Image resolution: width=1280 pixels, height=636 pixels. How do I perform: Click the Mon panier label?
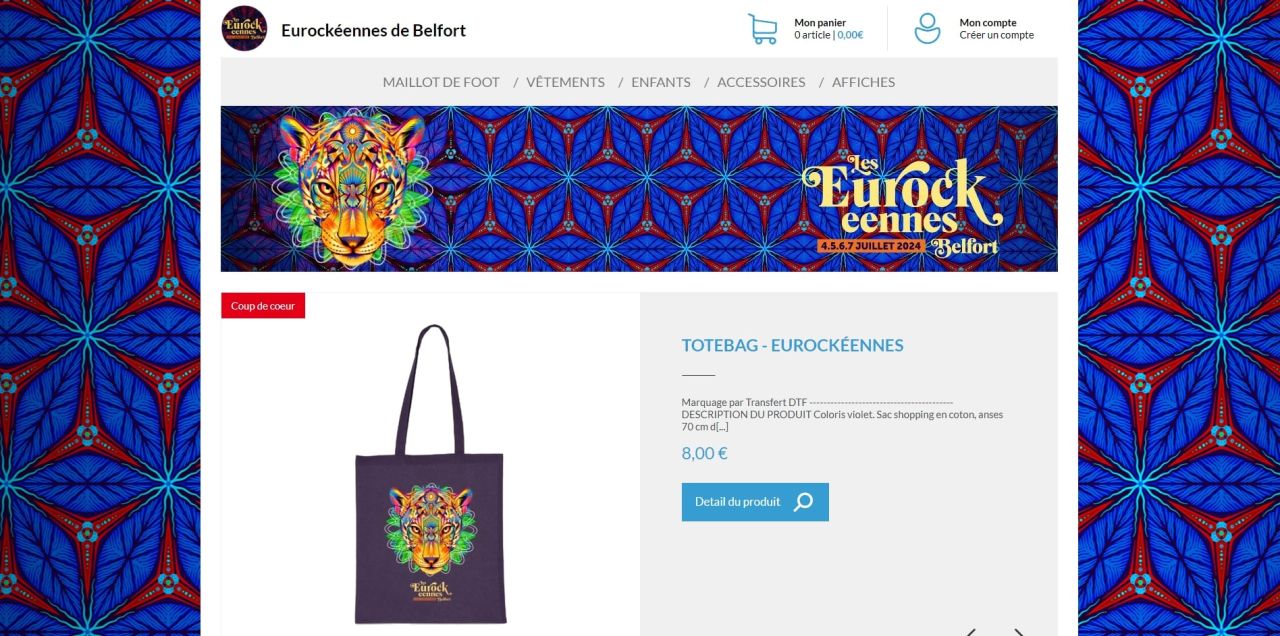tap(820, 23)
